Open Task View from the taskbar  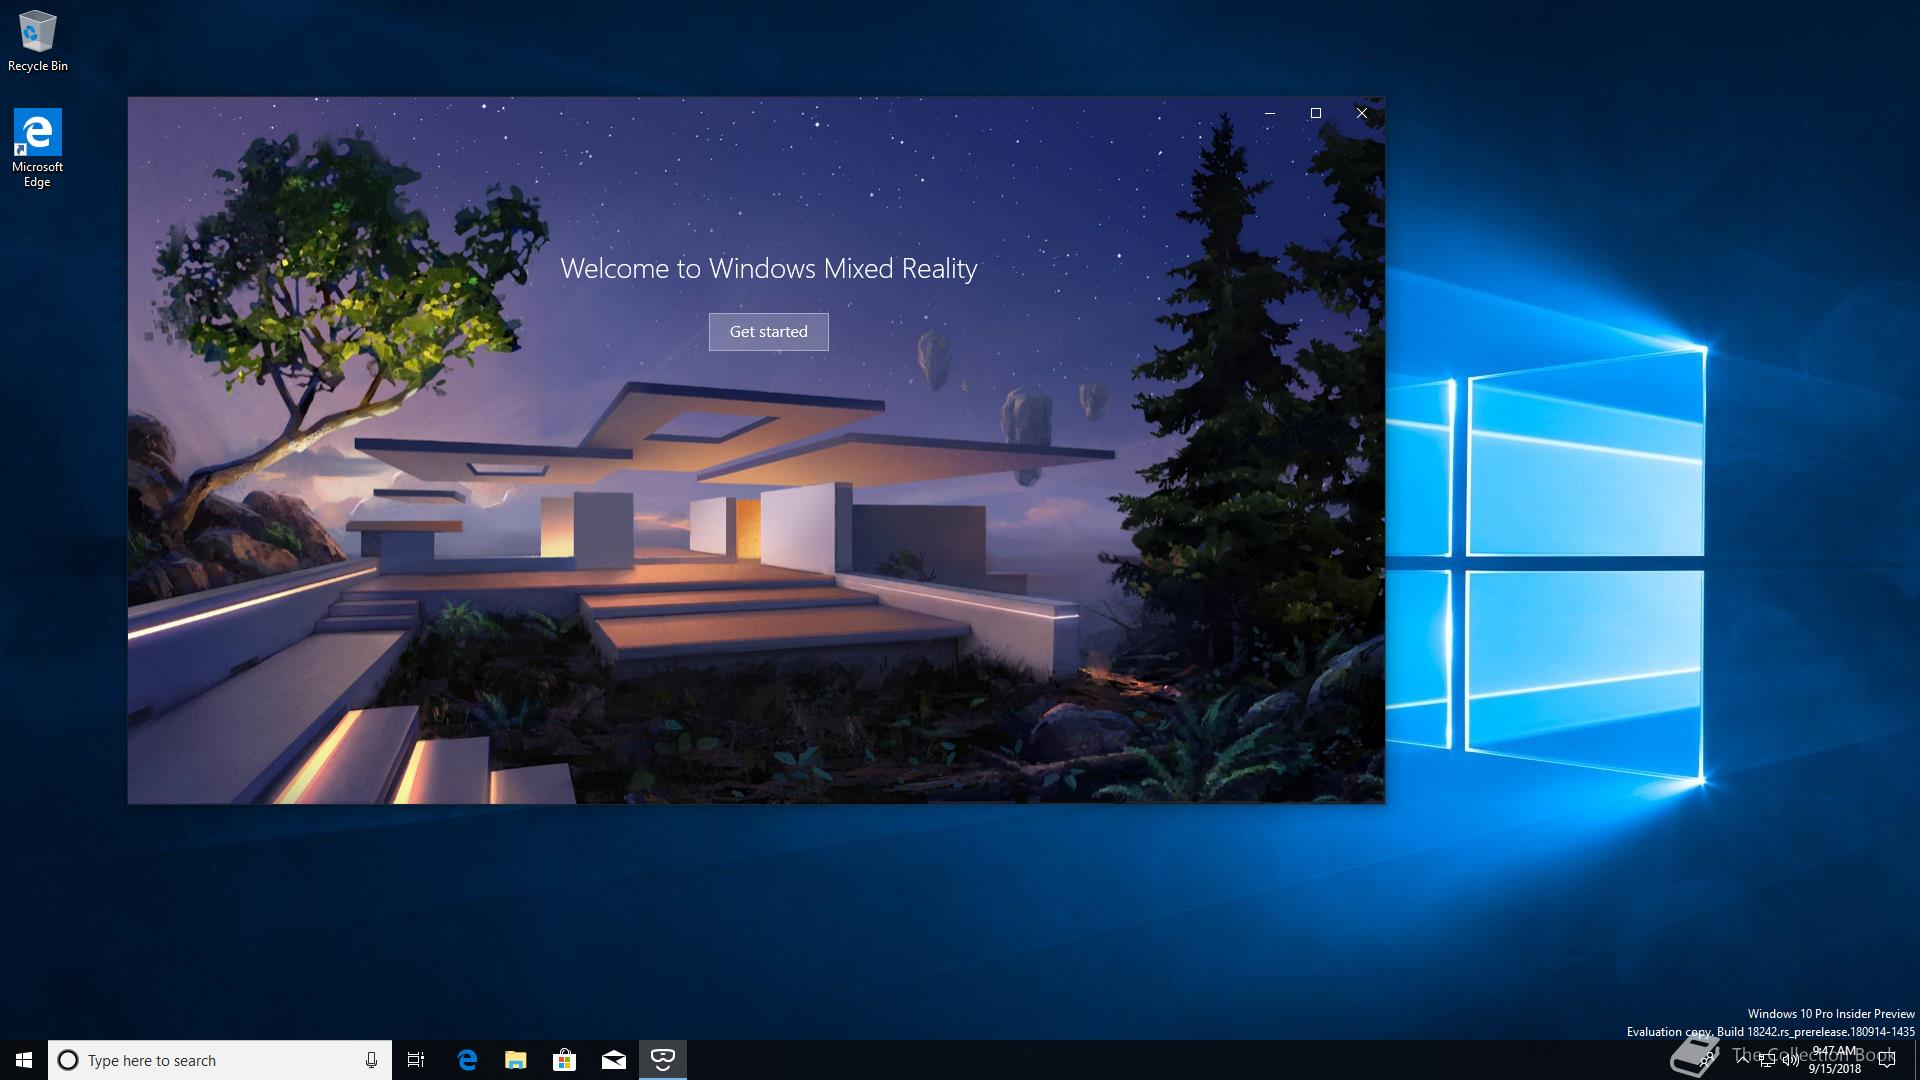coord(416,1060)
